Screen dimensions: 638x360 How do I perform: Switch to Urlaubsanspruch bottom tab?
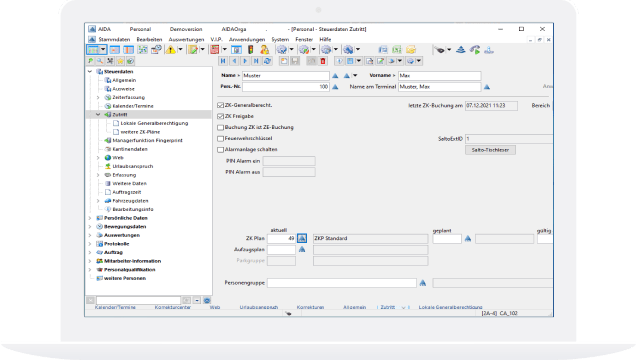tap(259, 307)
